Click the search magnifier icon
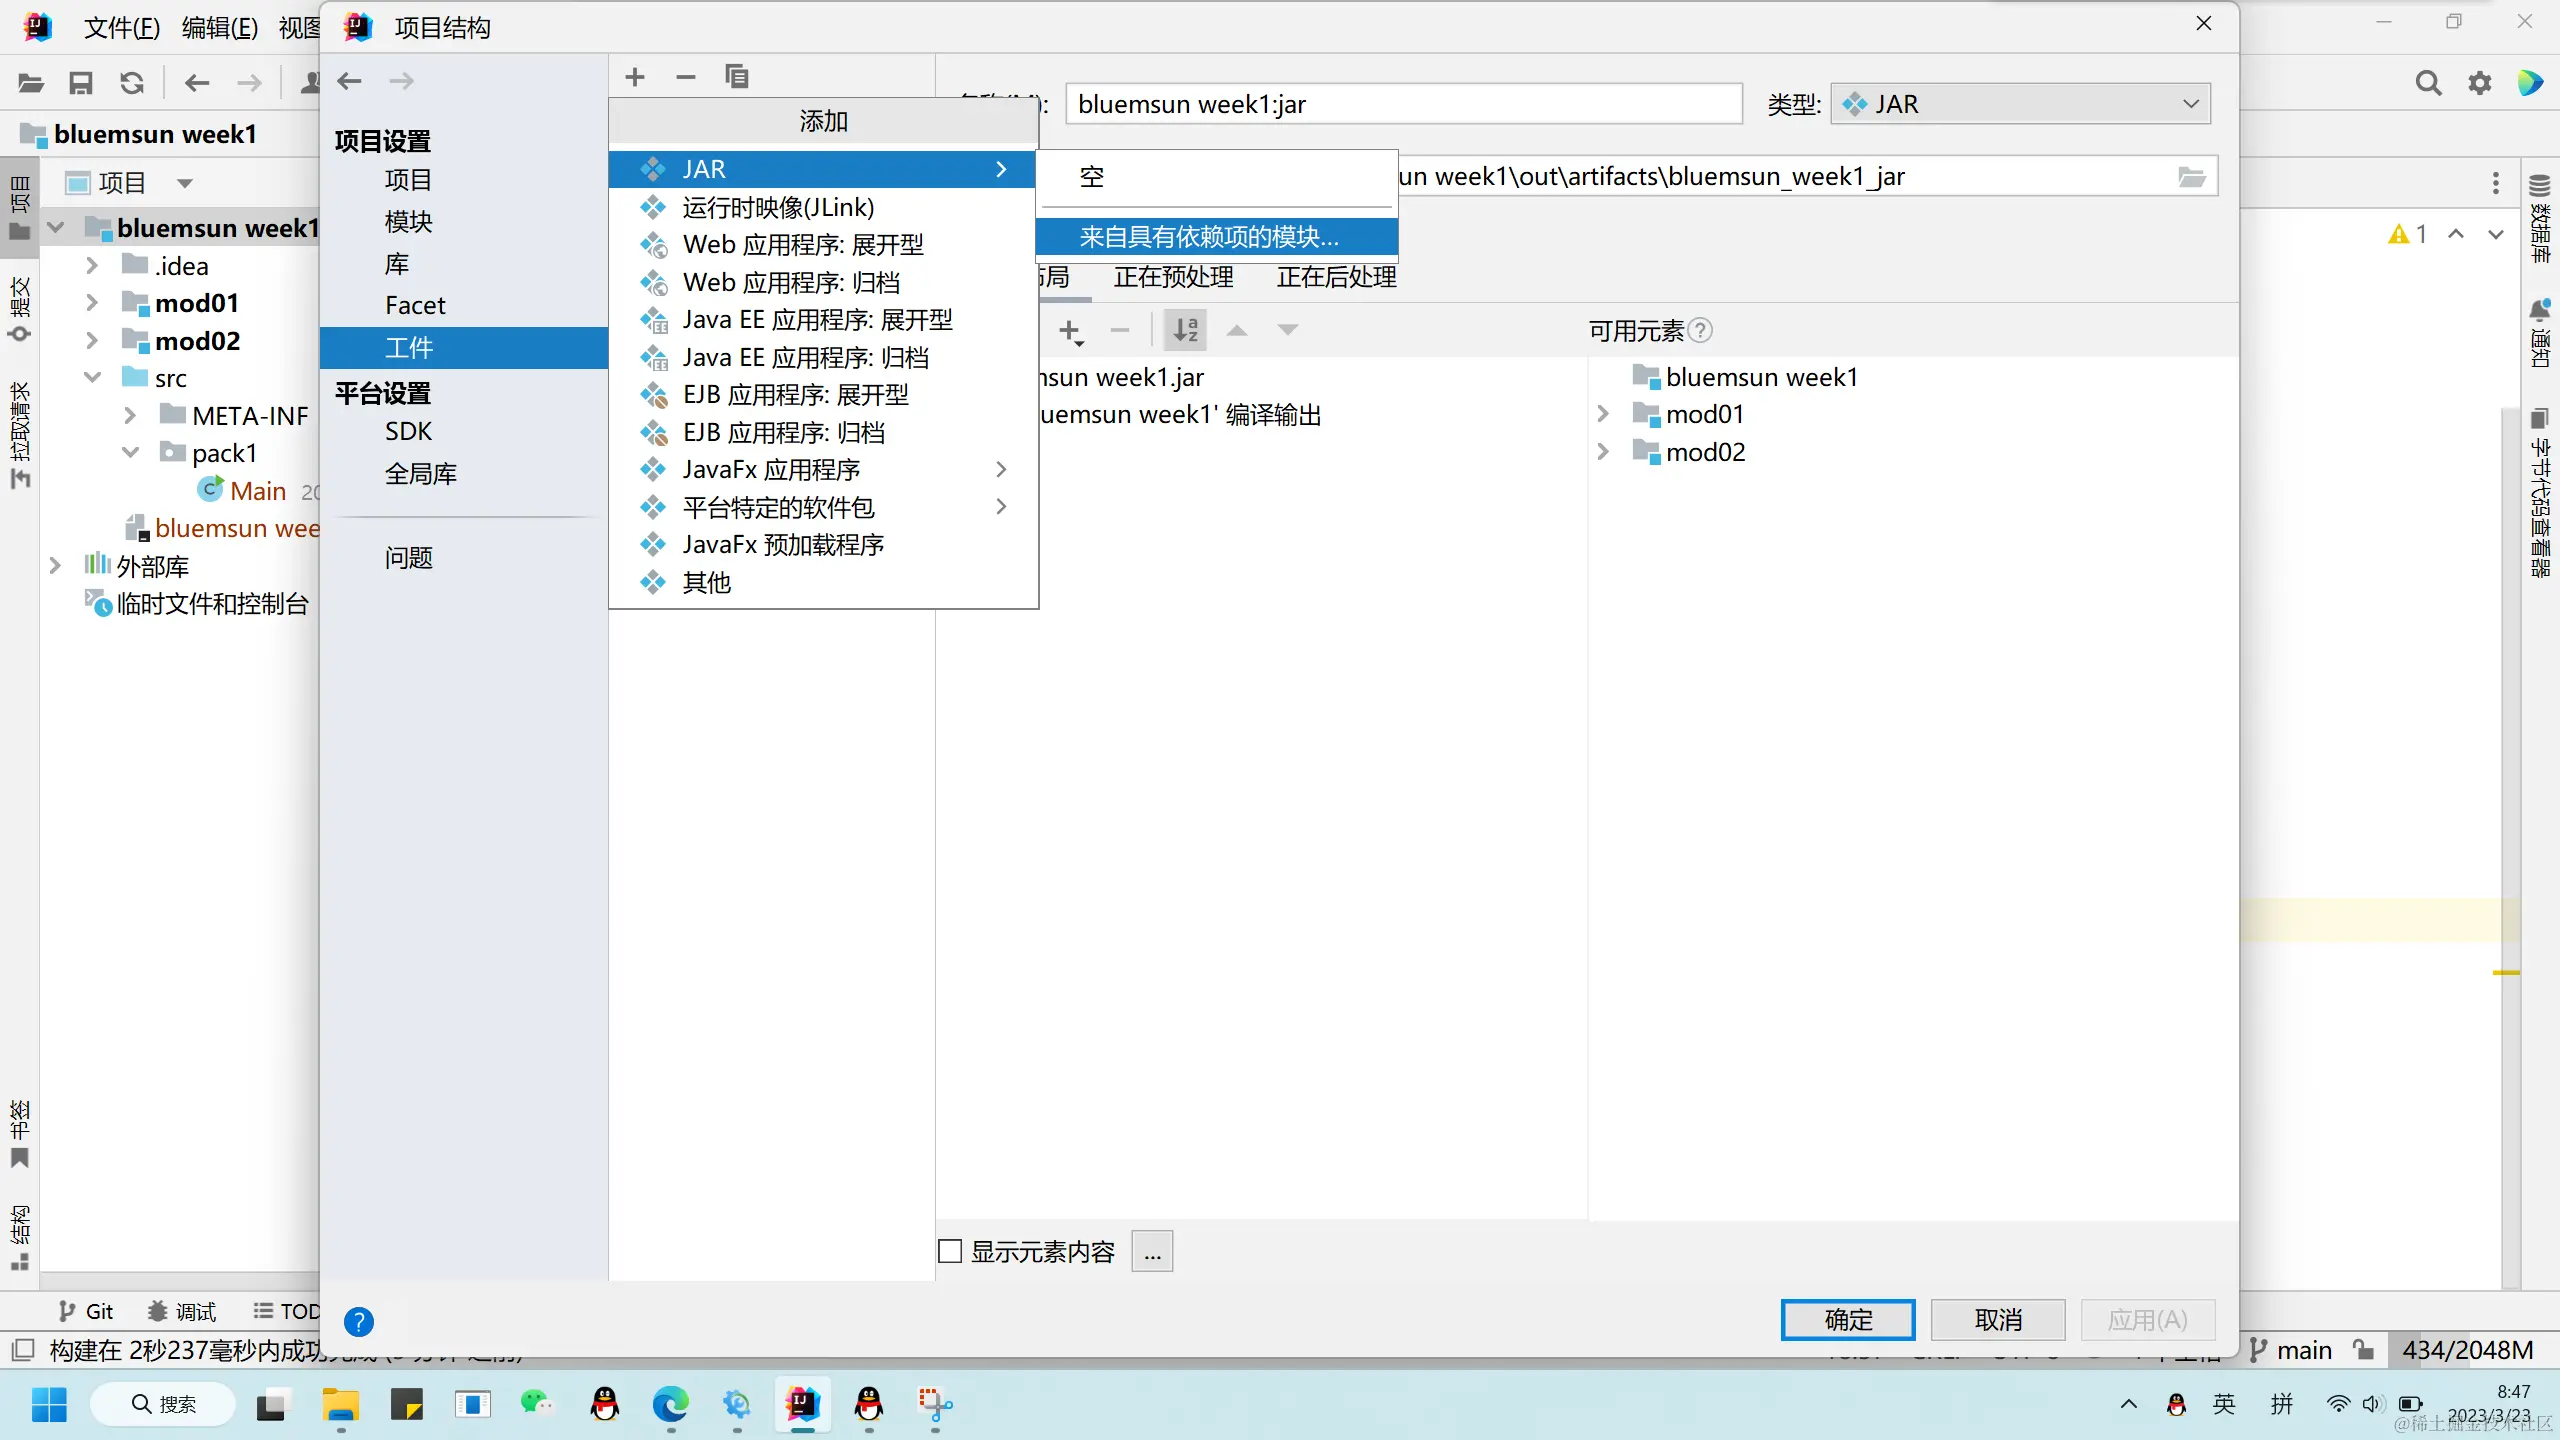Image resolution: width=2560 pixels, height=1440 pixels. click(2428, 83)
